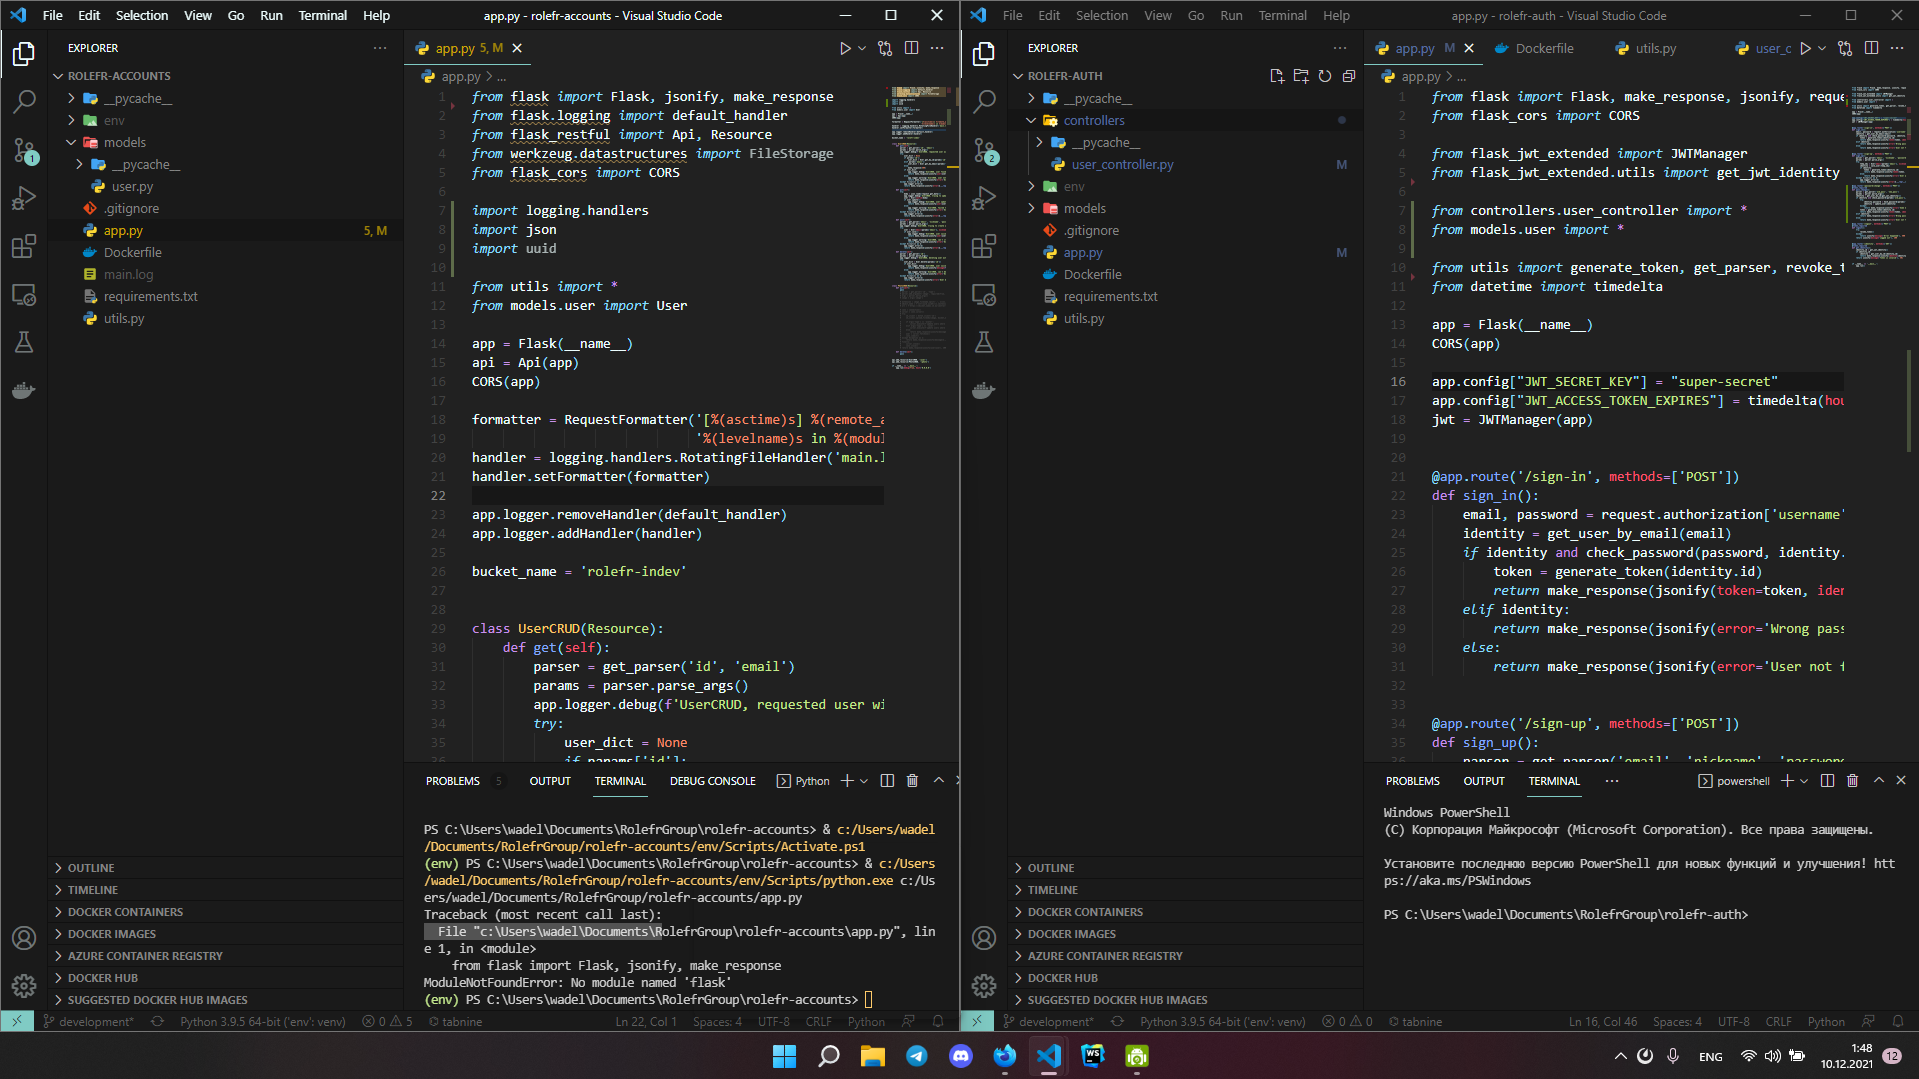Kill terminal in rolefr-auth panel
1919x1079 pixels.
pyautogui.click(x=1852, y=781)
